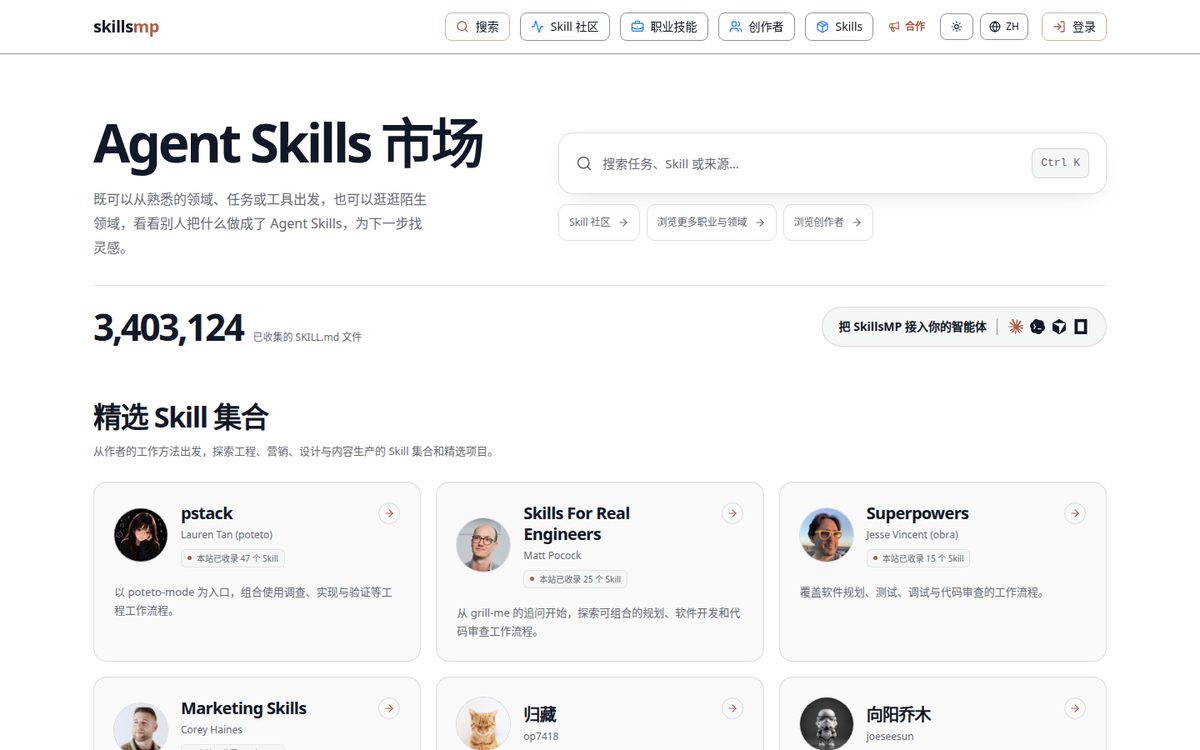Click the 登录 login button
The image size is (1200, 750).
tap(1074, 27)
